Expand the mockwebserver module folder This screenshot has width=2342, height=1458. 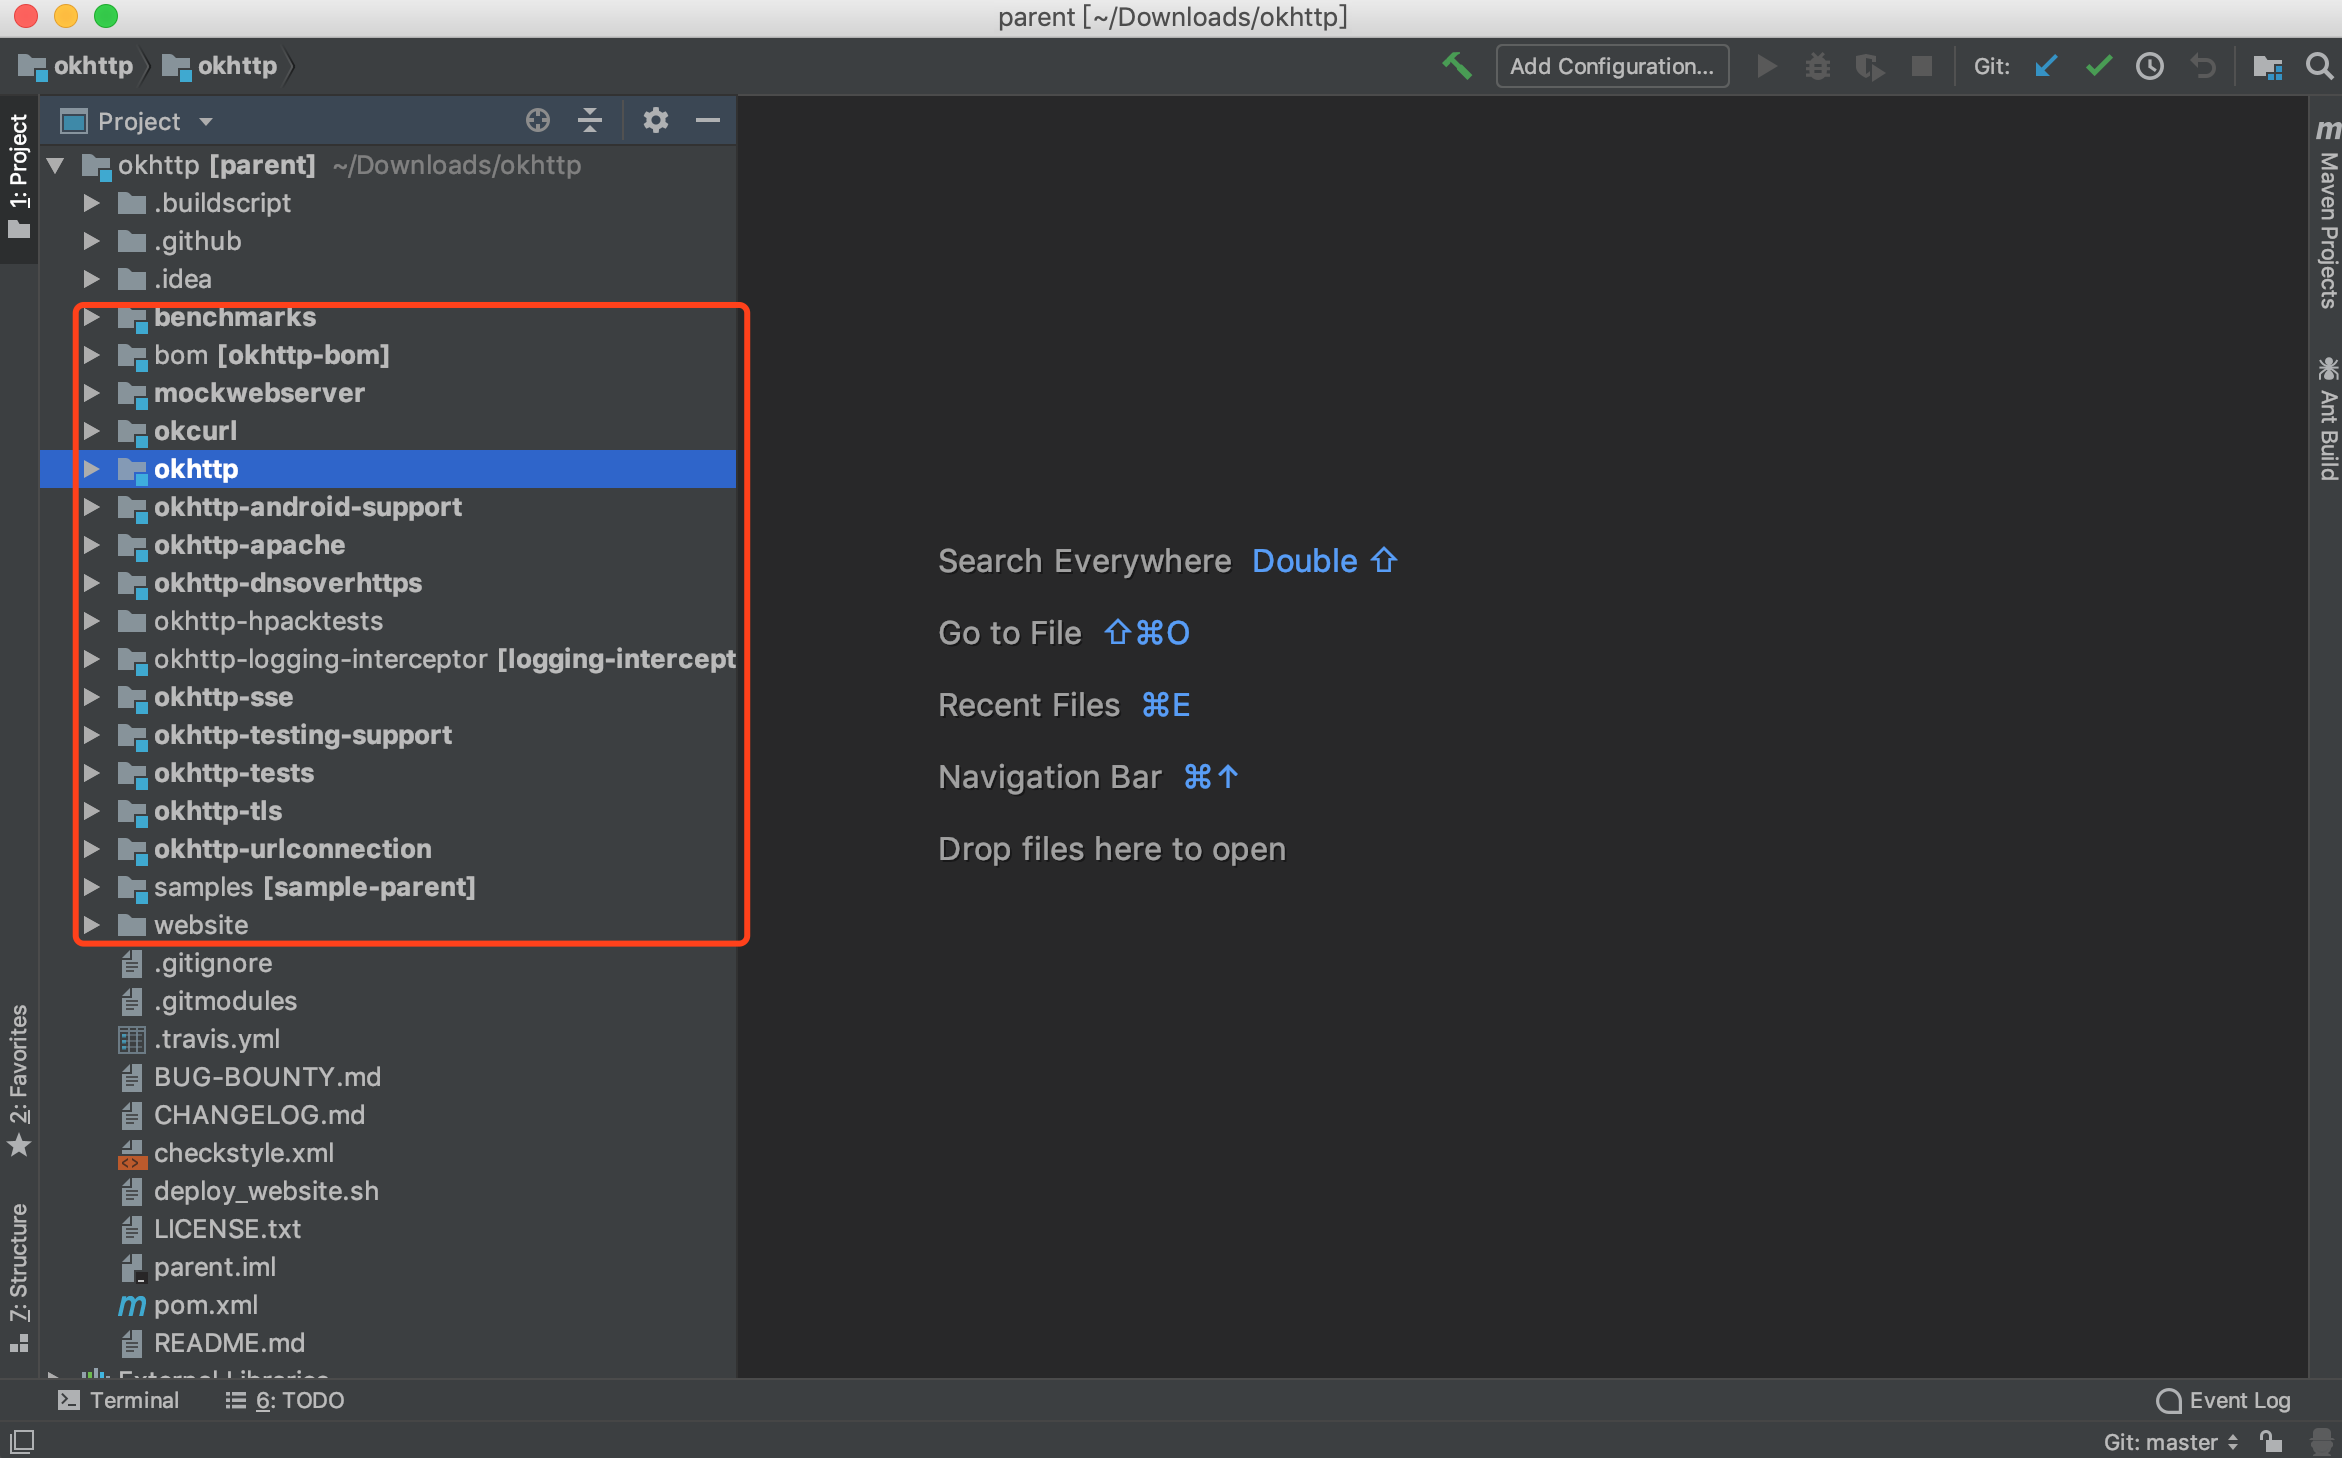tap(91, 393)
